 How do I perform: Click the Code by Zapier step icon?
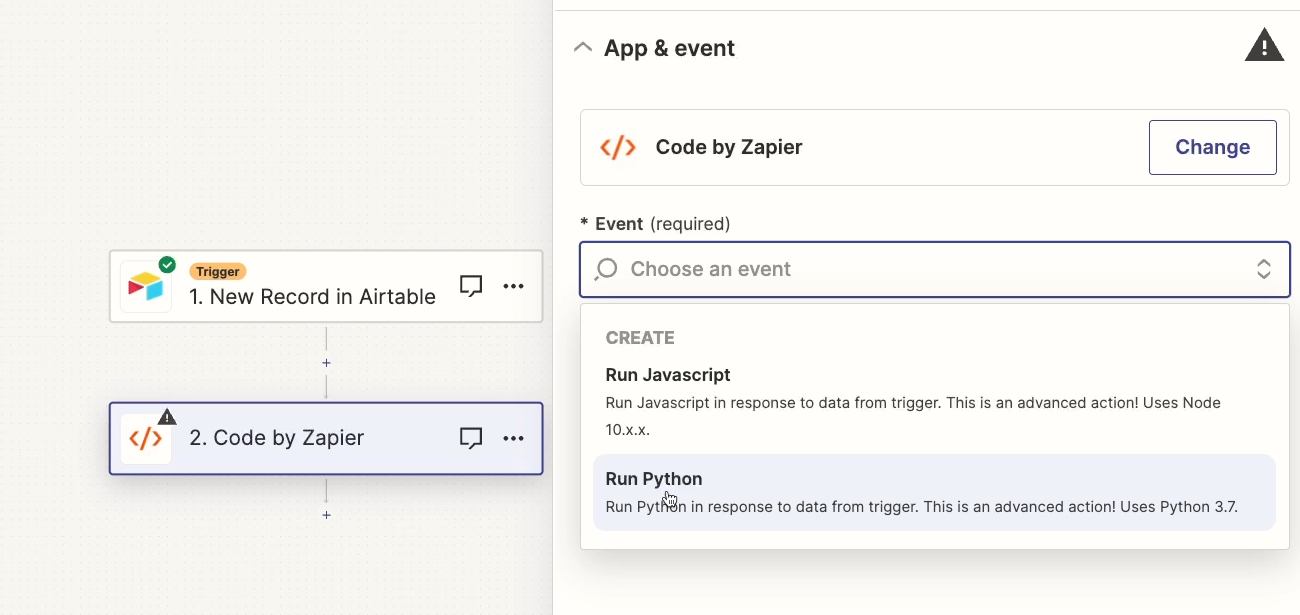pyautogui.click(x=146, y=438)
